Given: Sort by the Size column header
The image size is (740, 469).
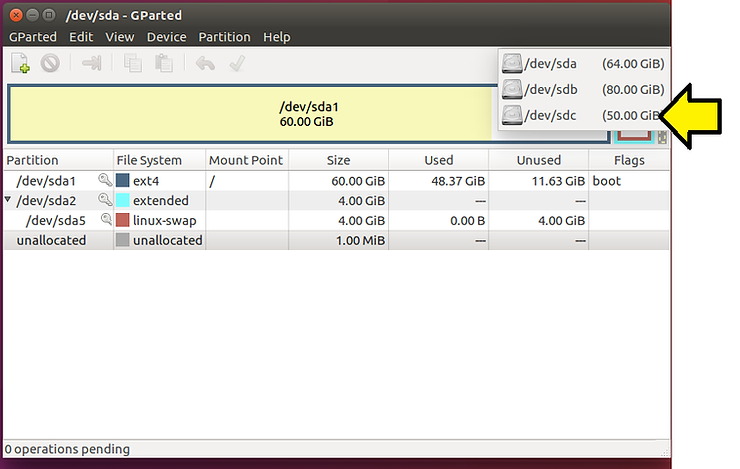Looking at the screenshot, I should [x=338, y=160].
